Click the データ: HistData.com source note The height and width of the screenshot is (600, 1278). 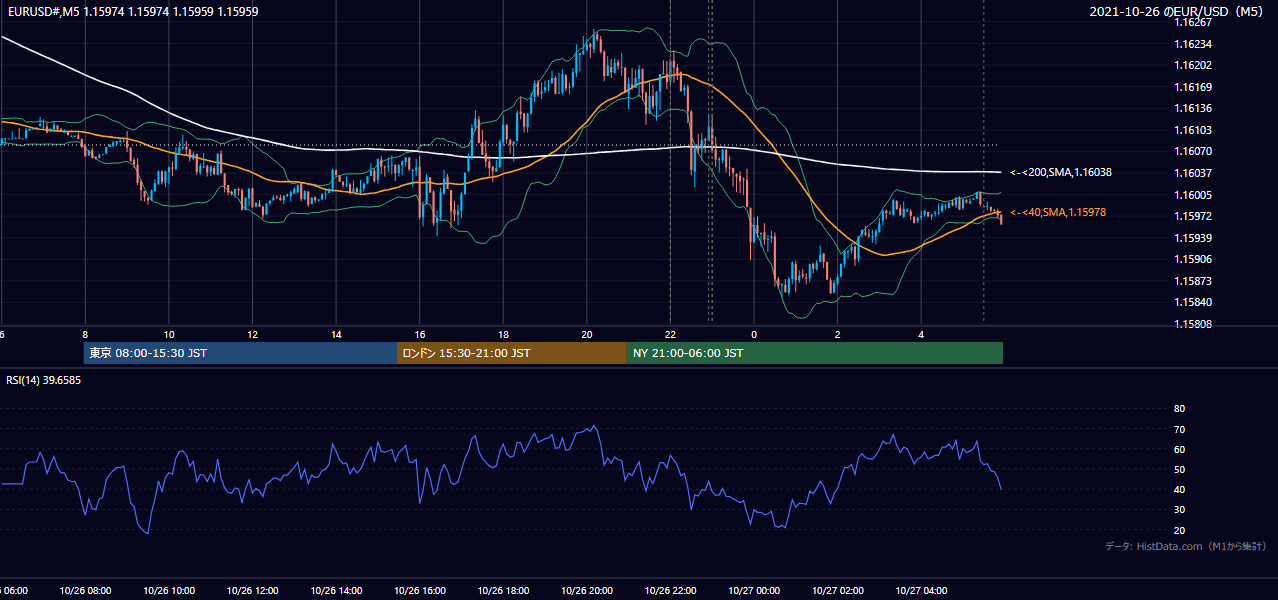1185,546
